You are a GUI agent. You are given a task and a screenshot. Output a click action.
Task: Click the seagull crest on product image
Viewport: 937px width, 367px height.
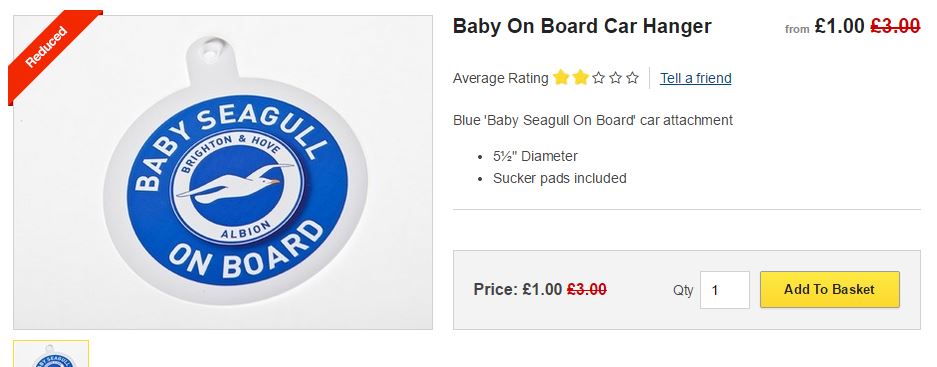(237, 186)
